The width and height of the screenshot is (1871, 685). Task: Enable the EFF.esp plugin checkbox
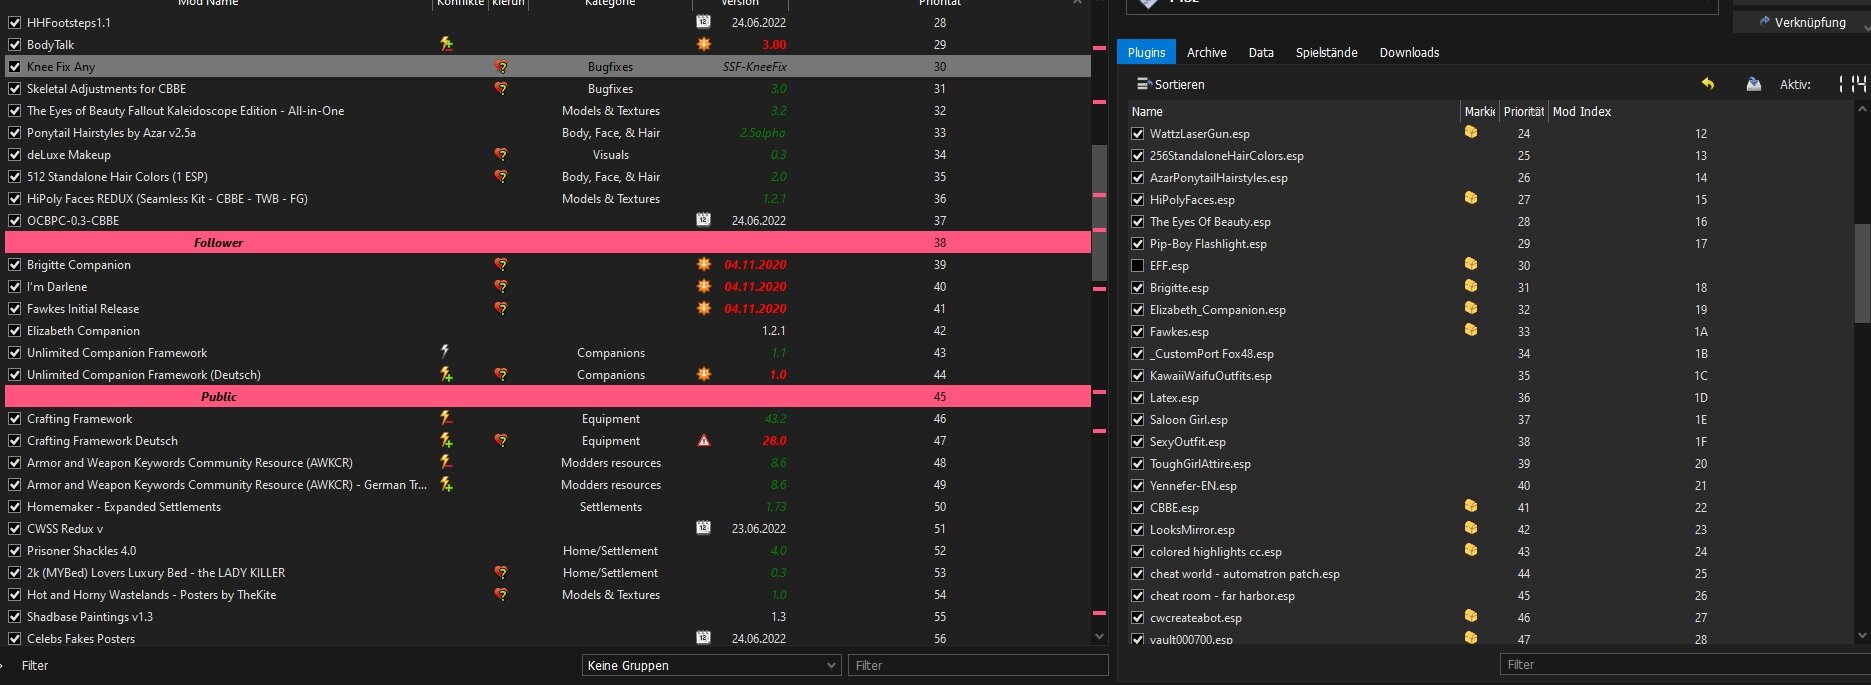1138,266
